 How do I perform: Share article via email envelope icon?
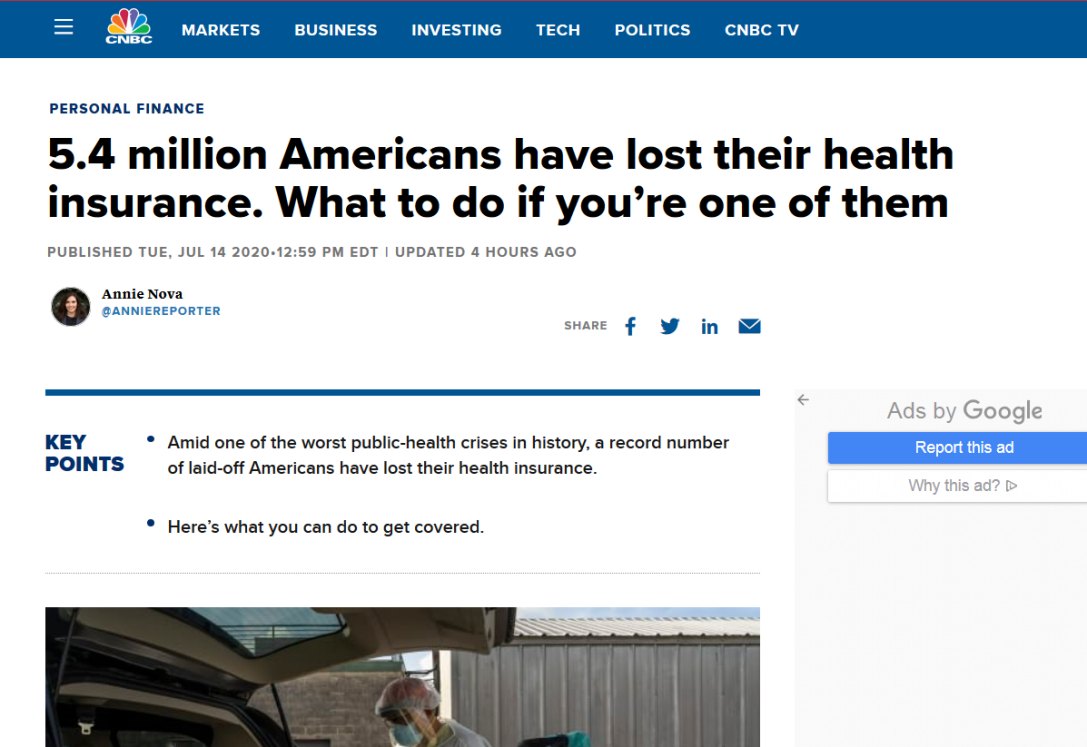[749, 326]
